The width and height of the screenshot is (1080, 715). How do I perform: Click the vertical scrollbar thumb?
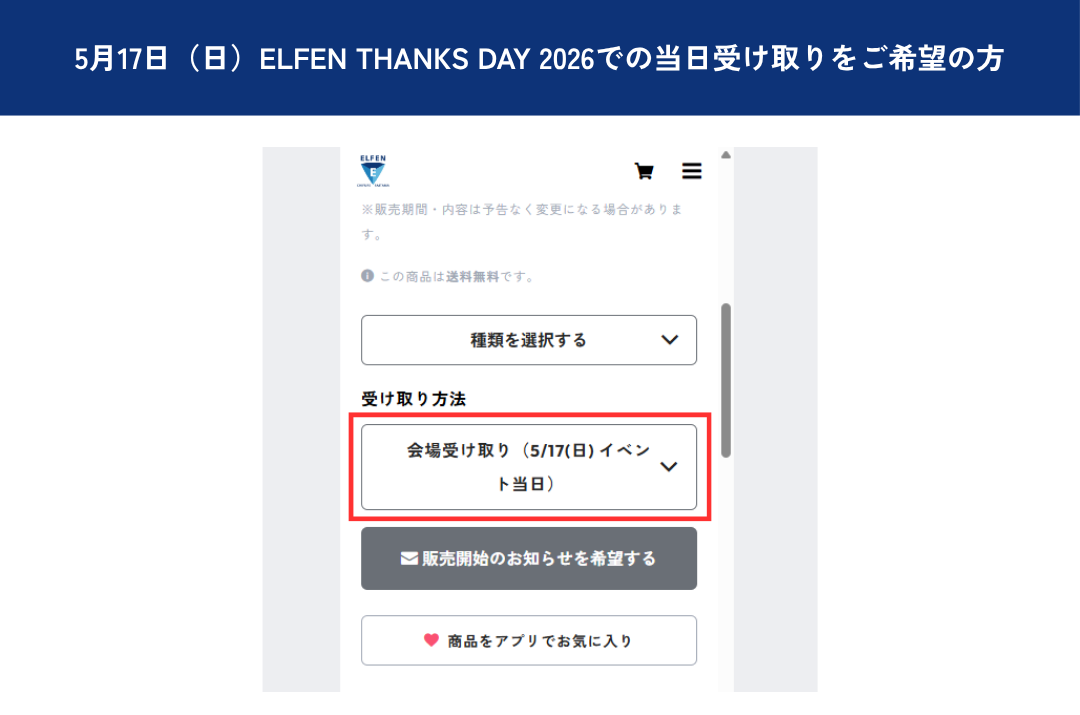pyautogui.click(x=726, y=380)
